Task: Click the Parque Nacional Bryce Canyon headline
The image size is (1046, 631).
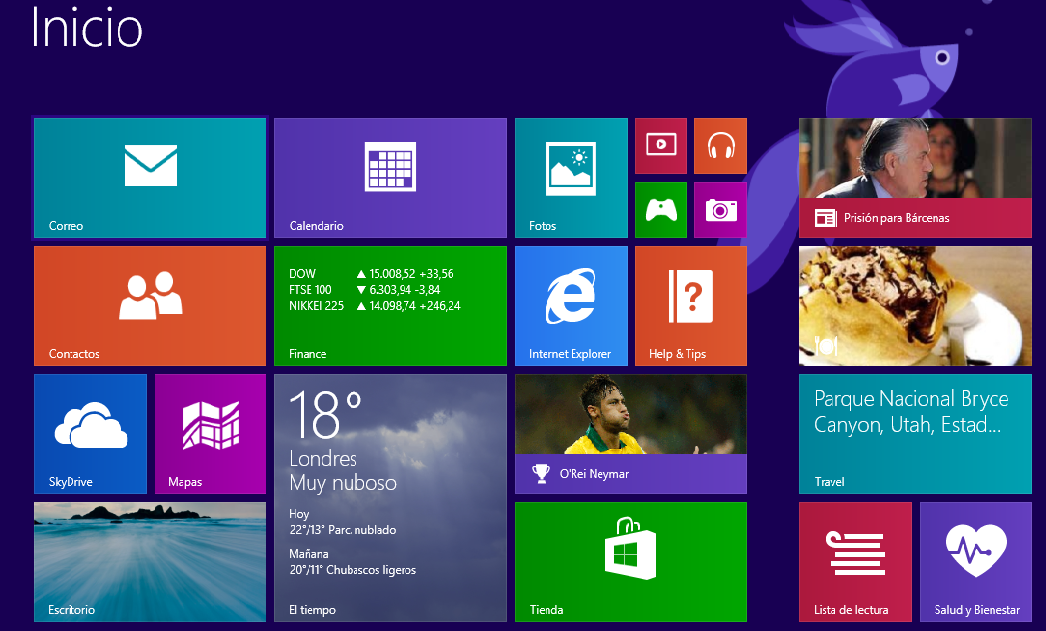Action: click(911, 412)
